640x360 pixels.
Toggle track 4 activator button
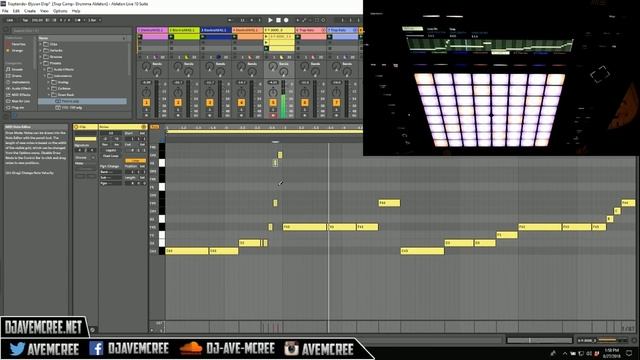click(241, 103)
